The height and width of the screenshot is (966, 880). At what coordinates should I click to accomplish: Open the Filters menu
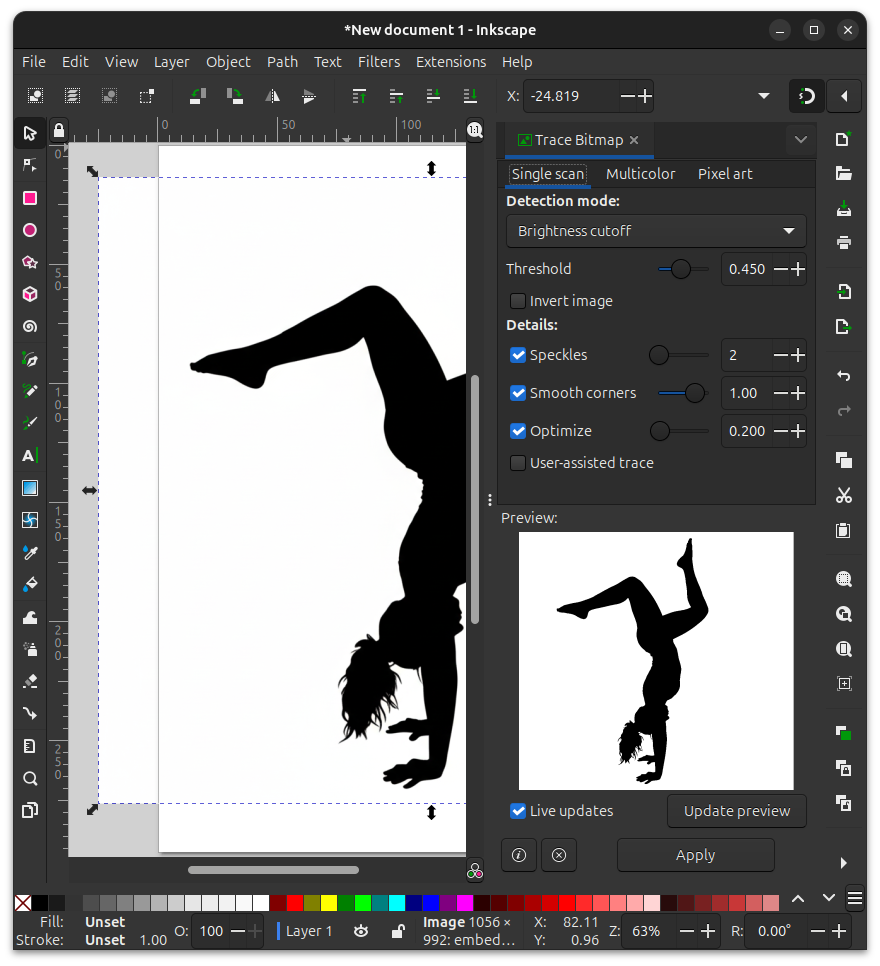point(378,62)
